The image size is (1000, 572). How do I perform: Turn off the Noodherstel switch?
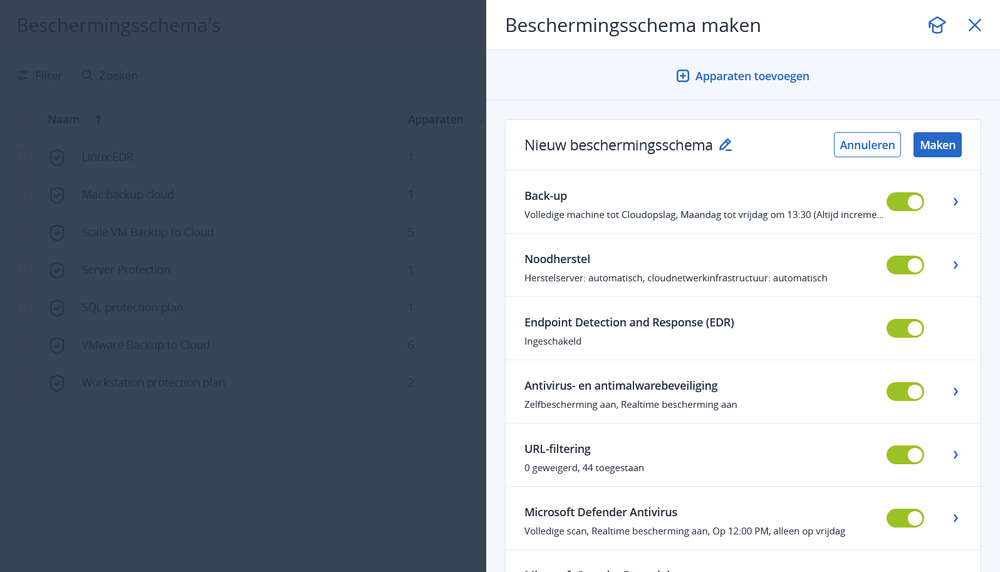(905, 265)
